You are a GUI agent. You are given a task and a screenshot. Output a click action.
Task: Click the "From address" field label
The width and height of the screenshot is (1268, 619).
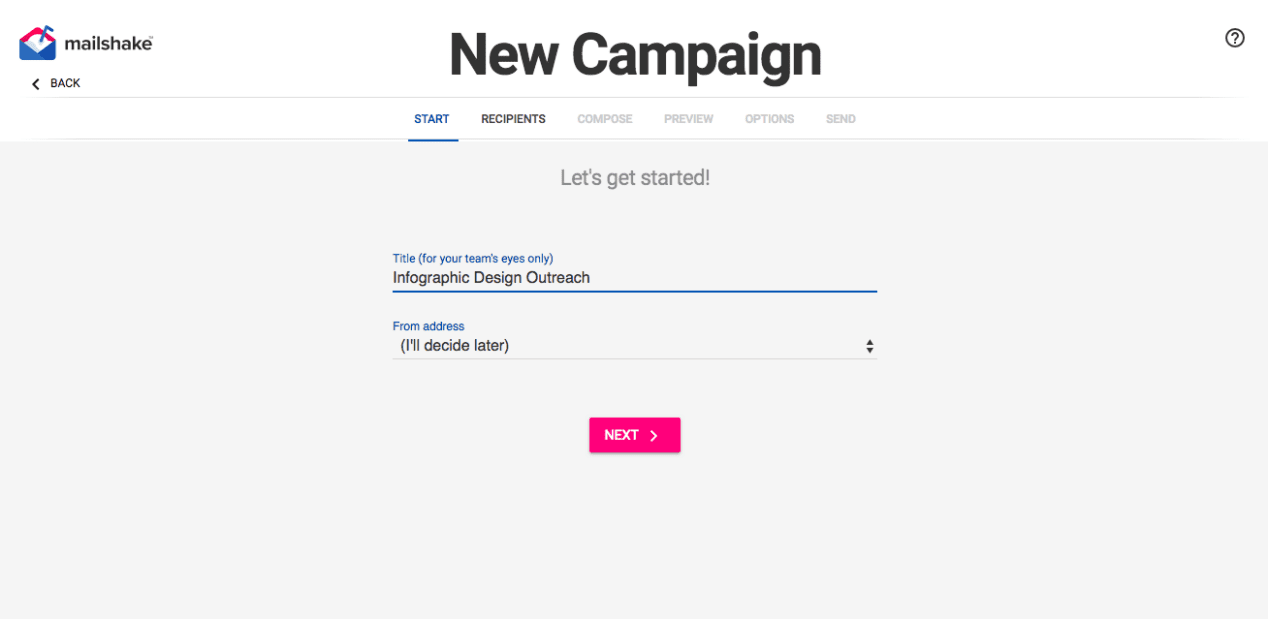(x=428, y=326)
